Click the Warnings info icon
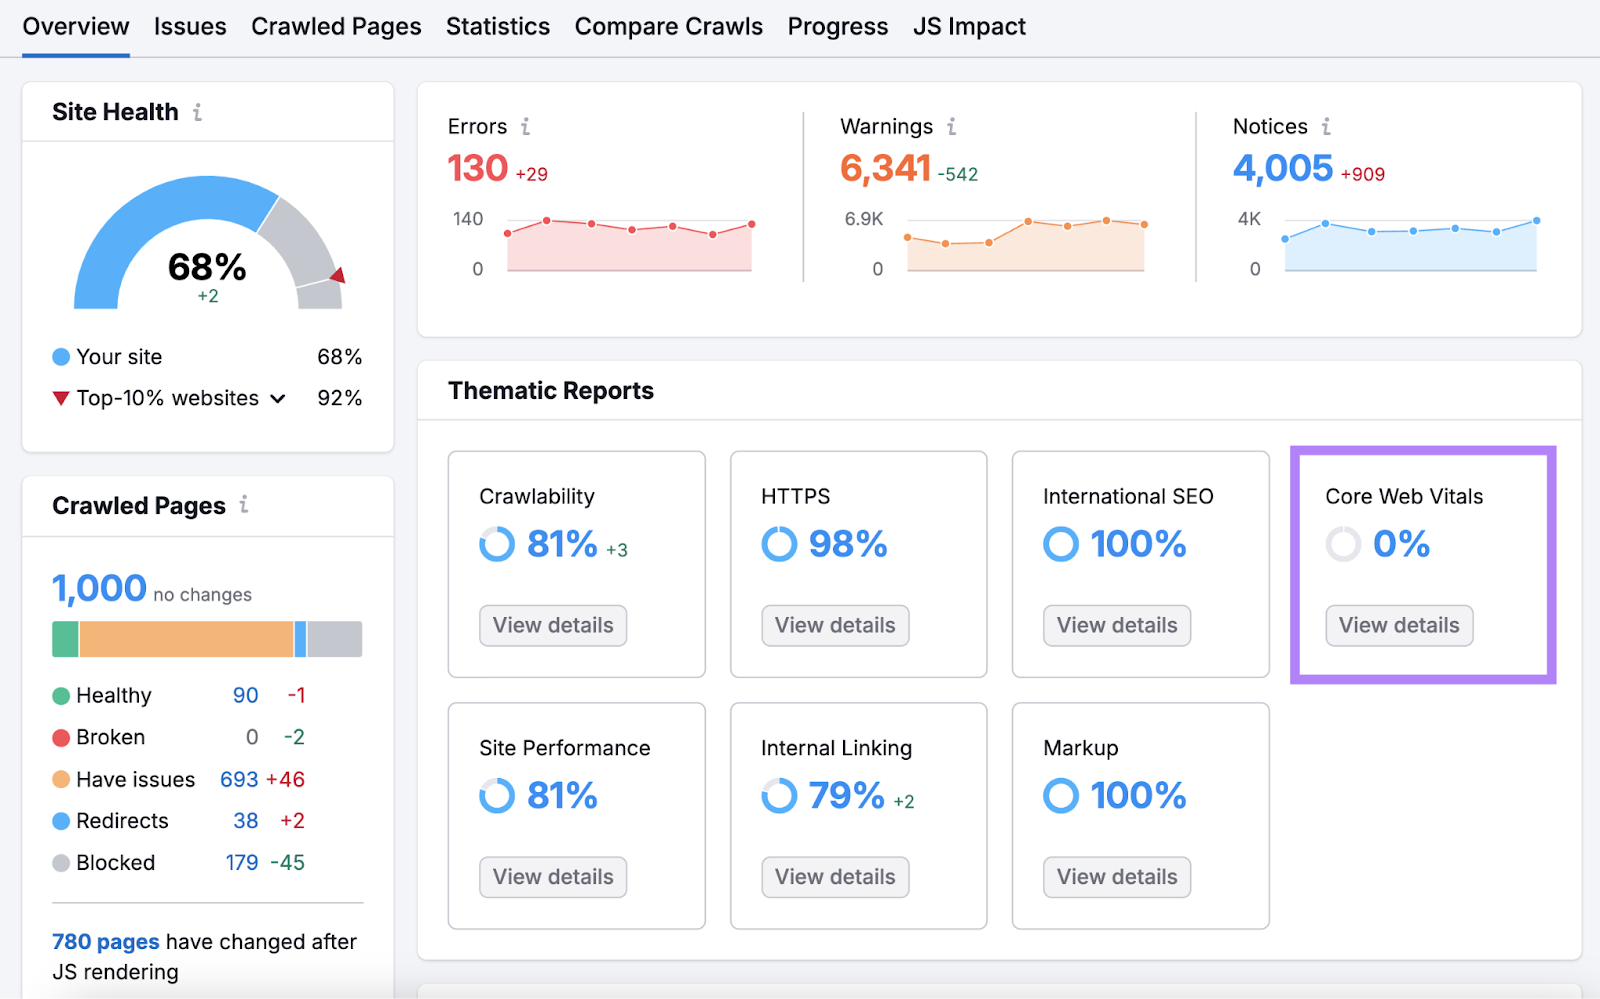This screenshot has height=999, width=1600. coord(952,126)
